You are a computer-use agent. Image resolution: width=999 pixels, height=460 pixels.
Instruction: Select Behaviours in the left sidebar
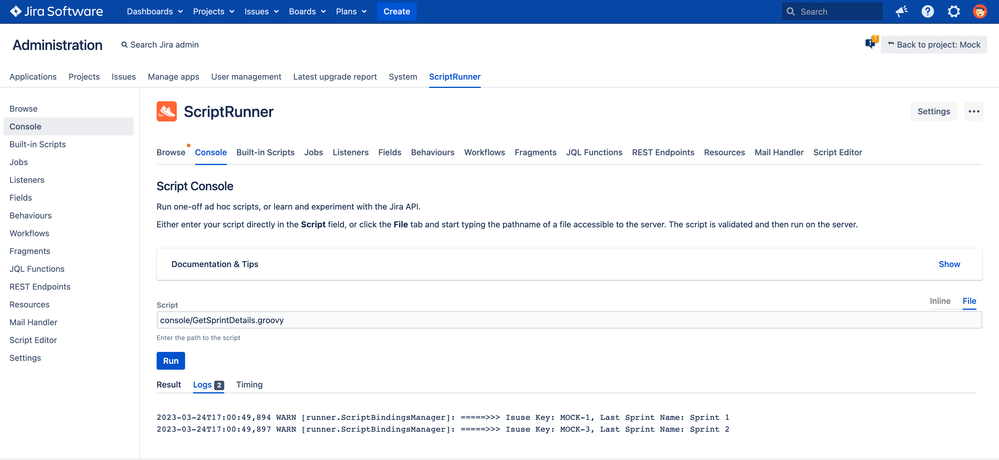click(x=31, y=216)
